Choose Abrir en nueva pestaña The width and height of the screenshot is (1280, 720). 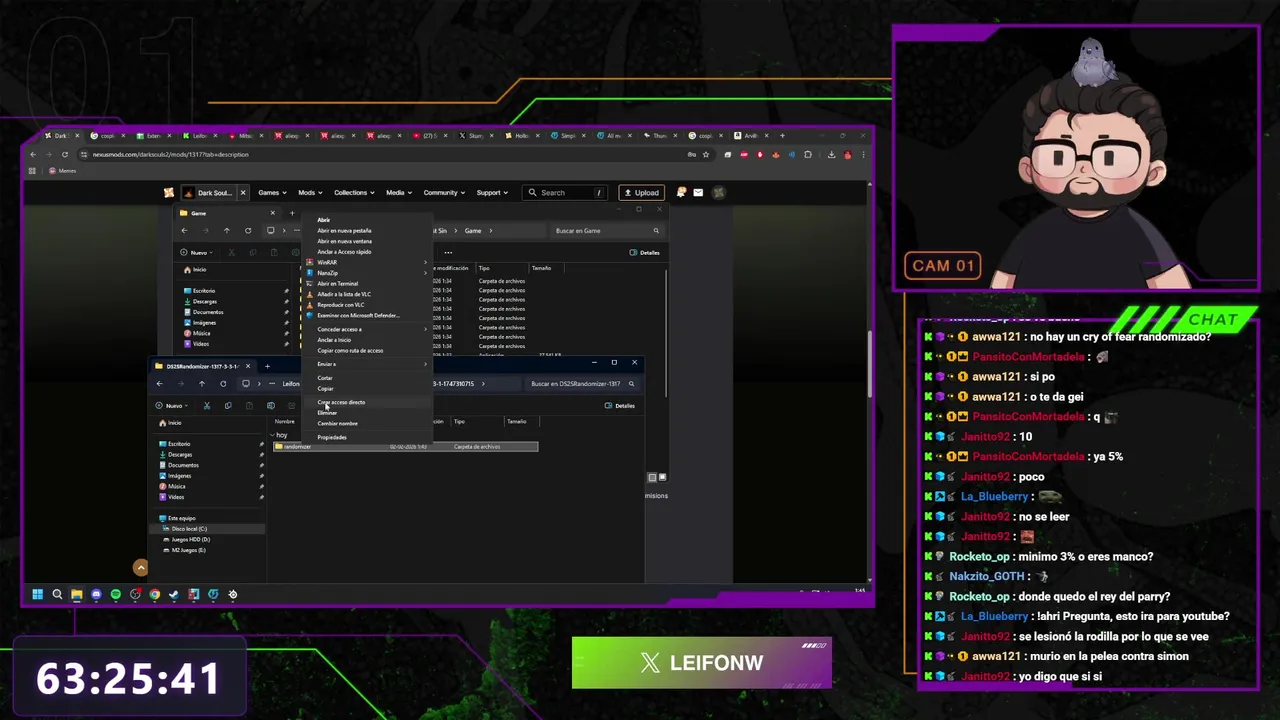[x=367, y=230]
